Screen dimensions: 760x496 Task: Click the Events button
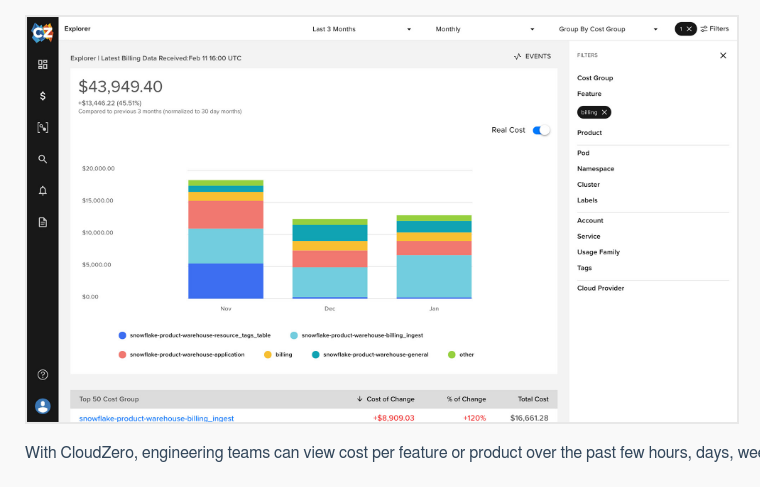click(x=532, y=56)
